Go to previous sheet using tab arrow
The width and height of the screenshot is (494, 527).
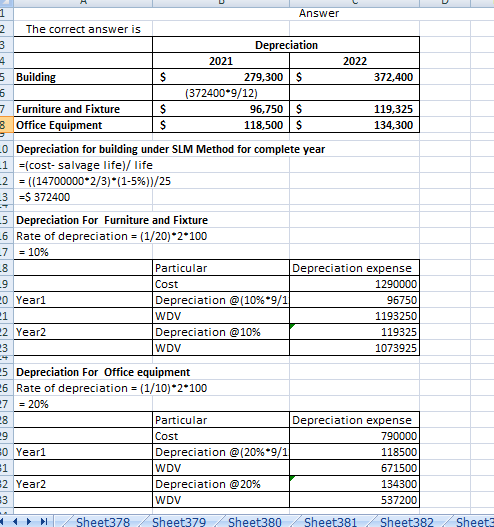coord(15,521)
